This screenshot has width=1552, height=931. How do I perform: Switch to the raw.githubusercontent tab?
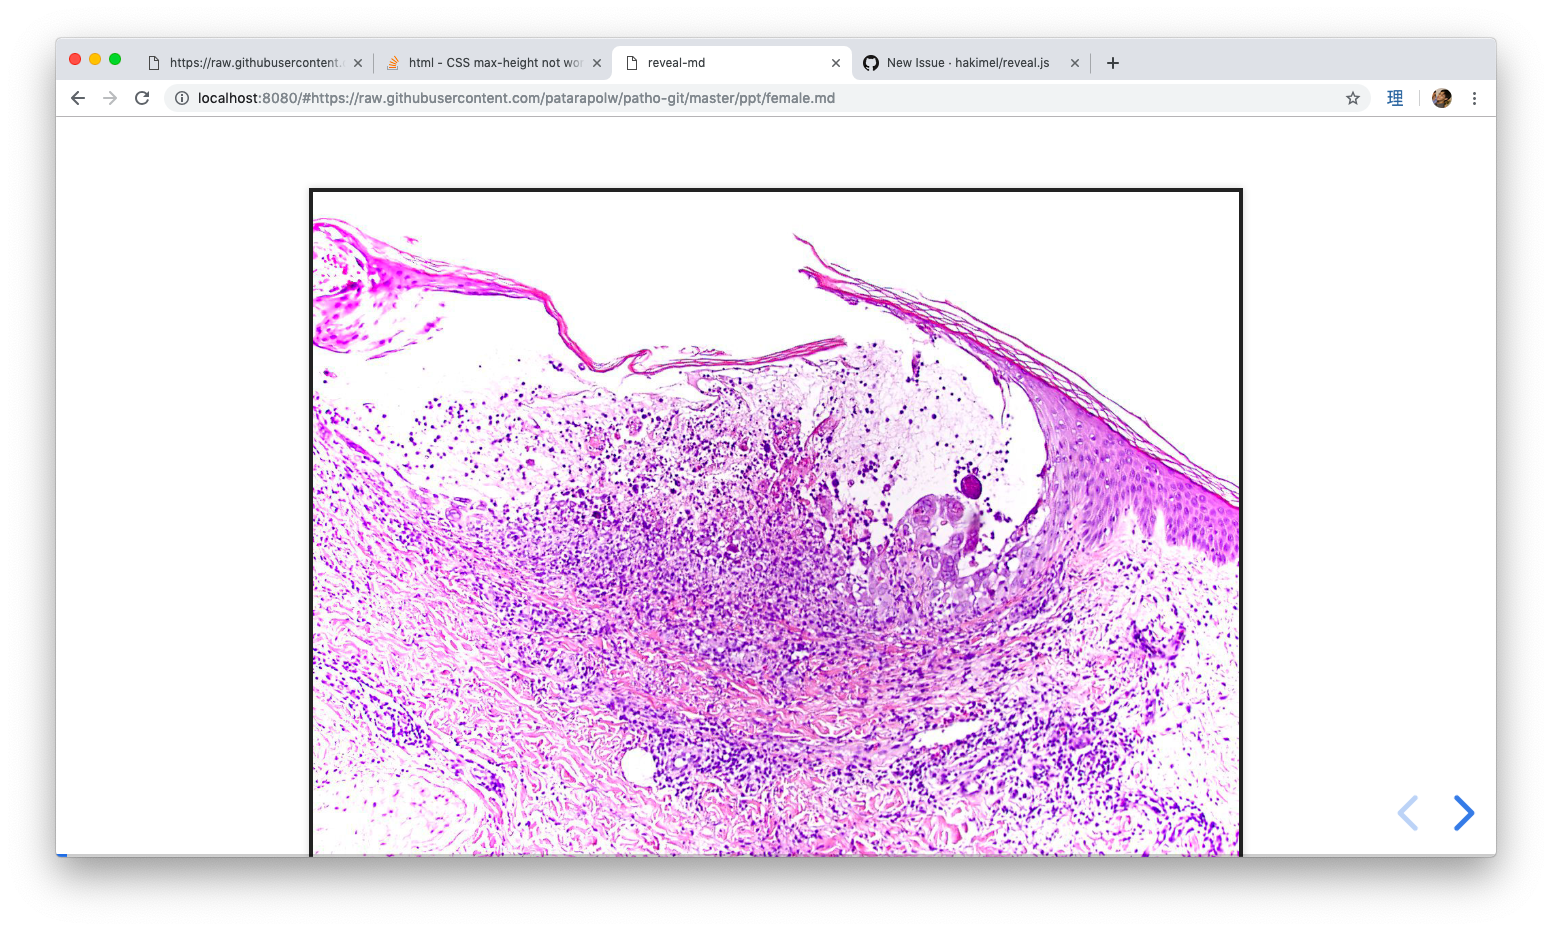click(254, 63)
